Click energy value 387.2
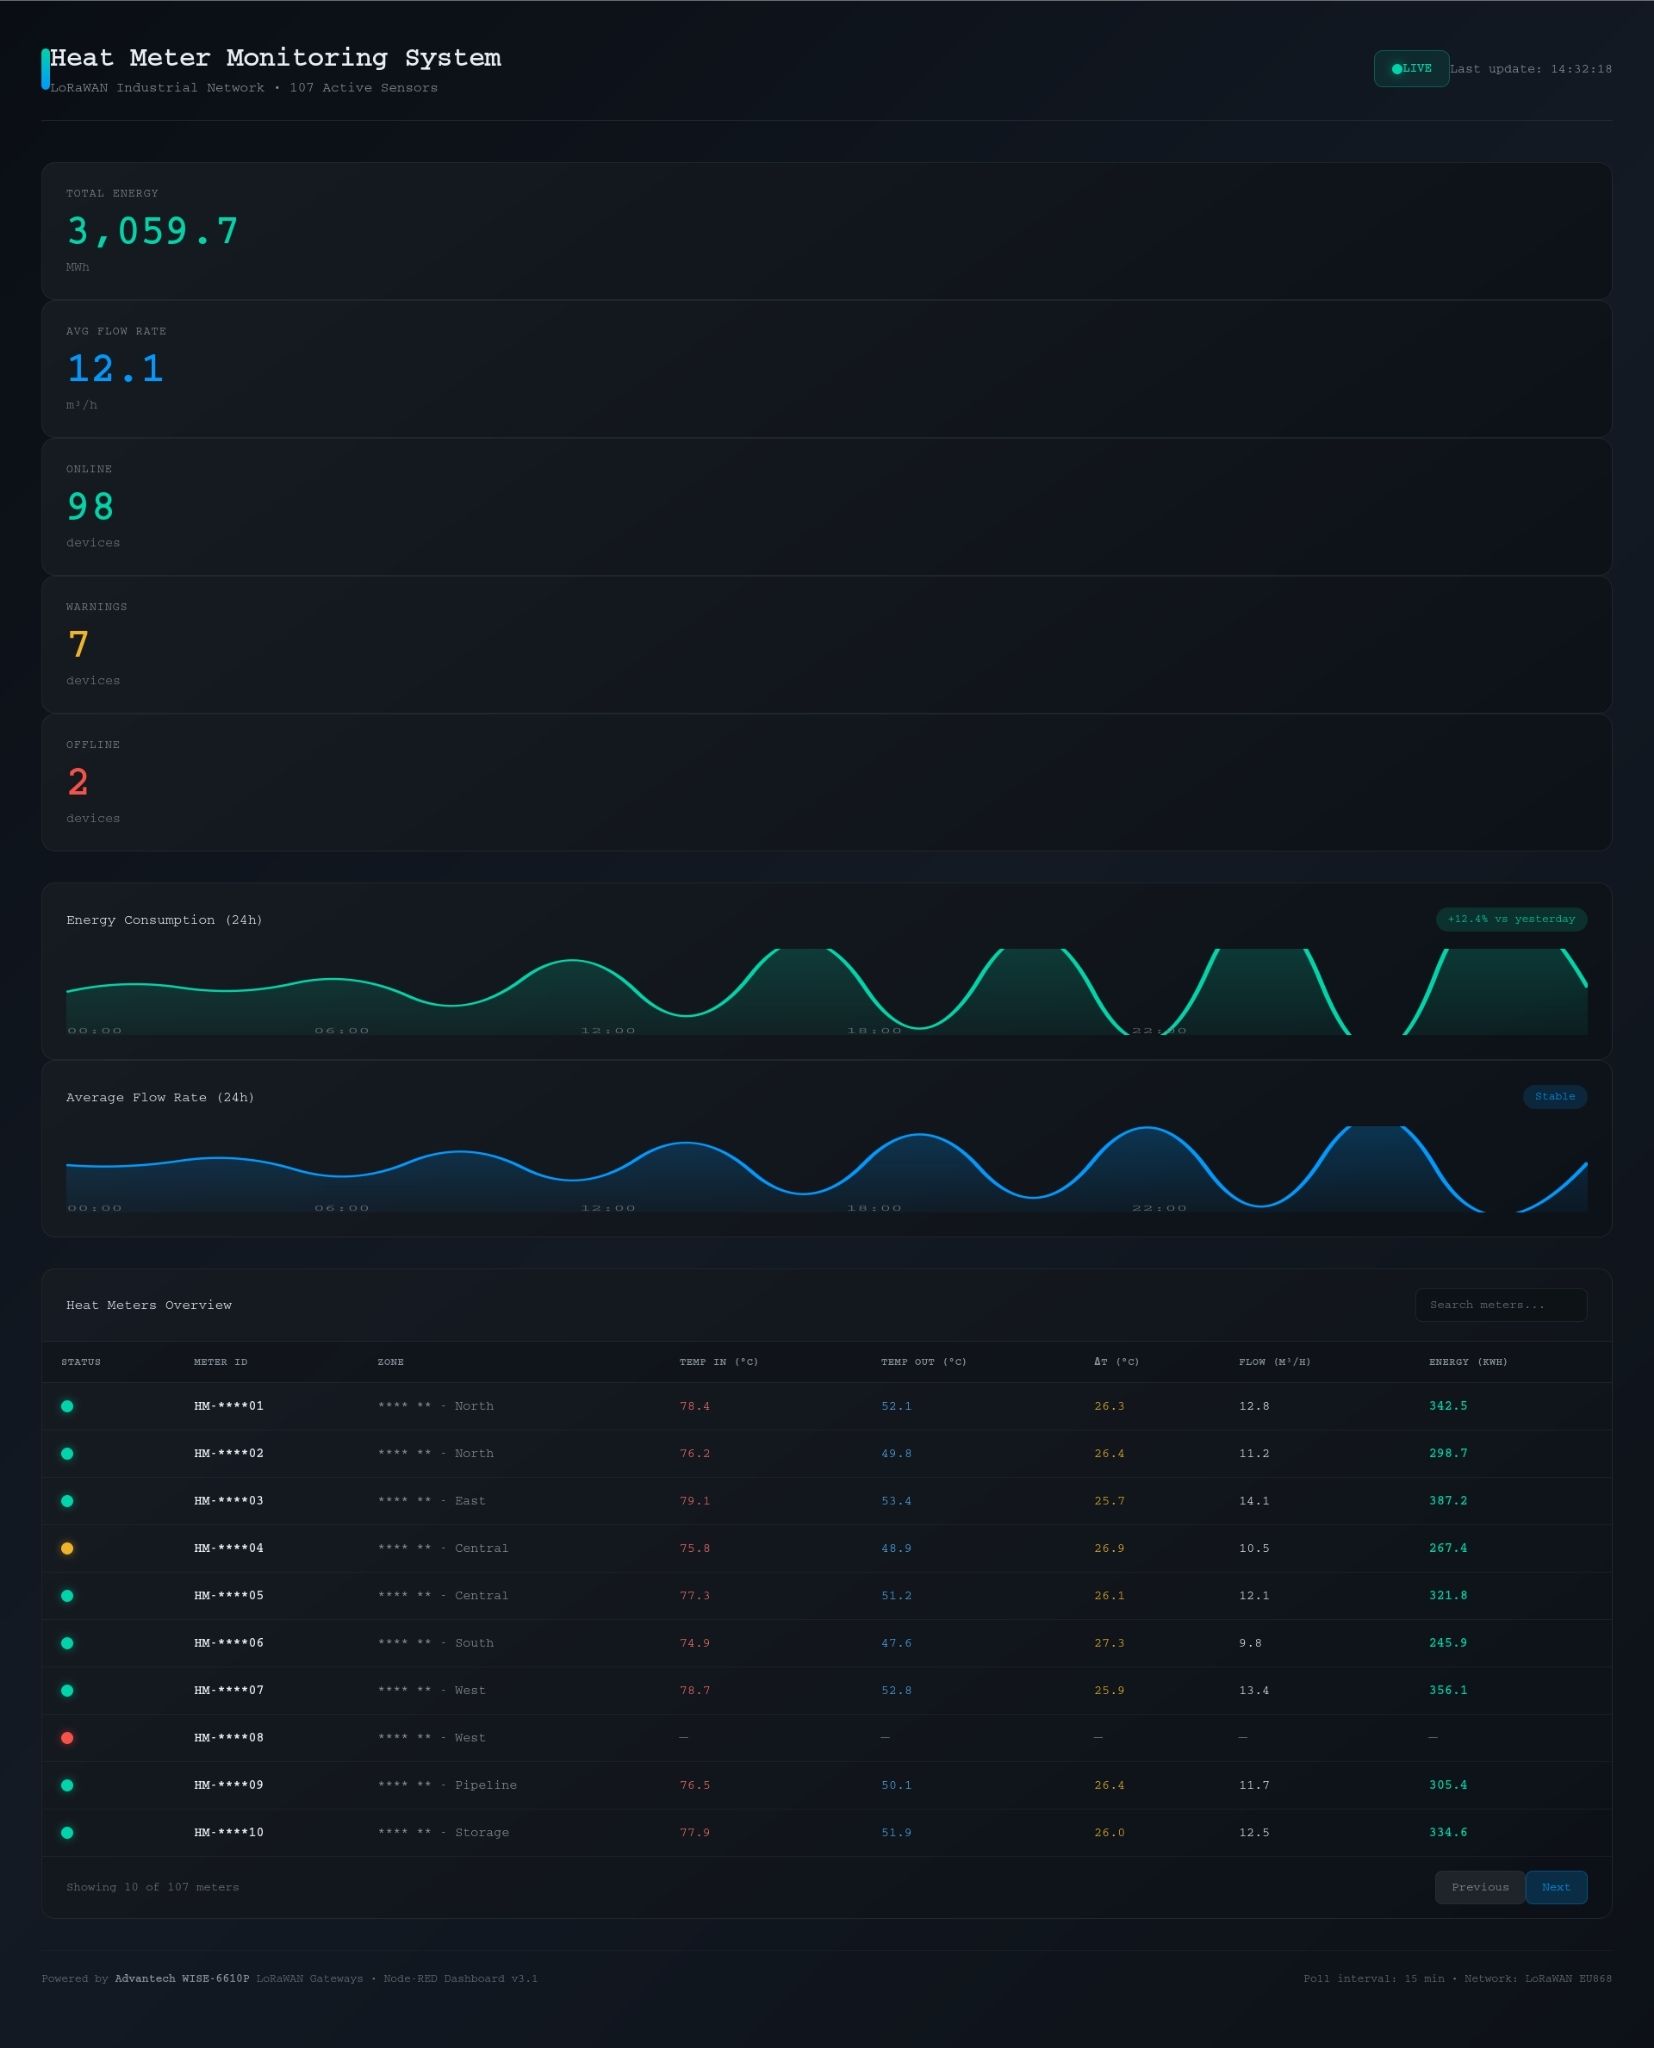Screen dimensions: 1654x2048 pos(1448,1501)
